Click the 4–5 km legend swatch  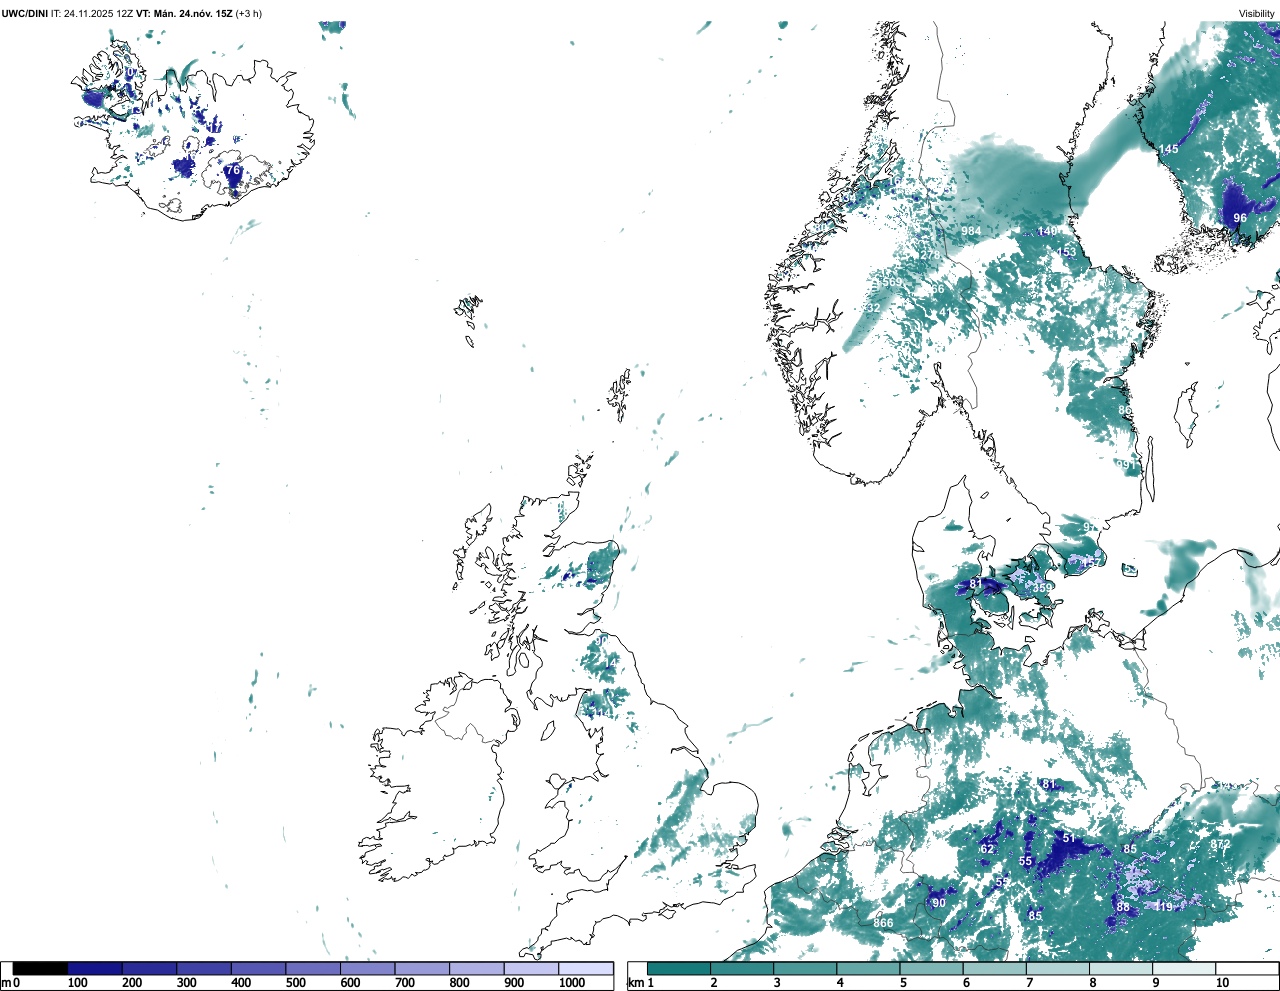868,968
